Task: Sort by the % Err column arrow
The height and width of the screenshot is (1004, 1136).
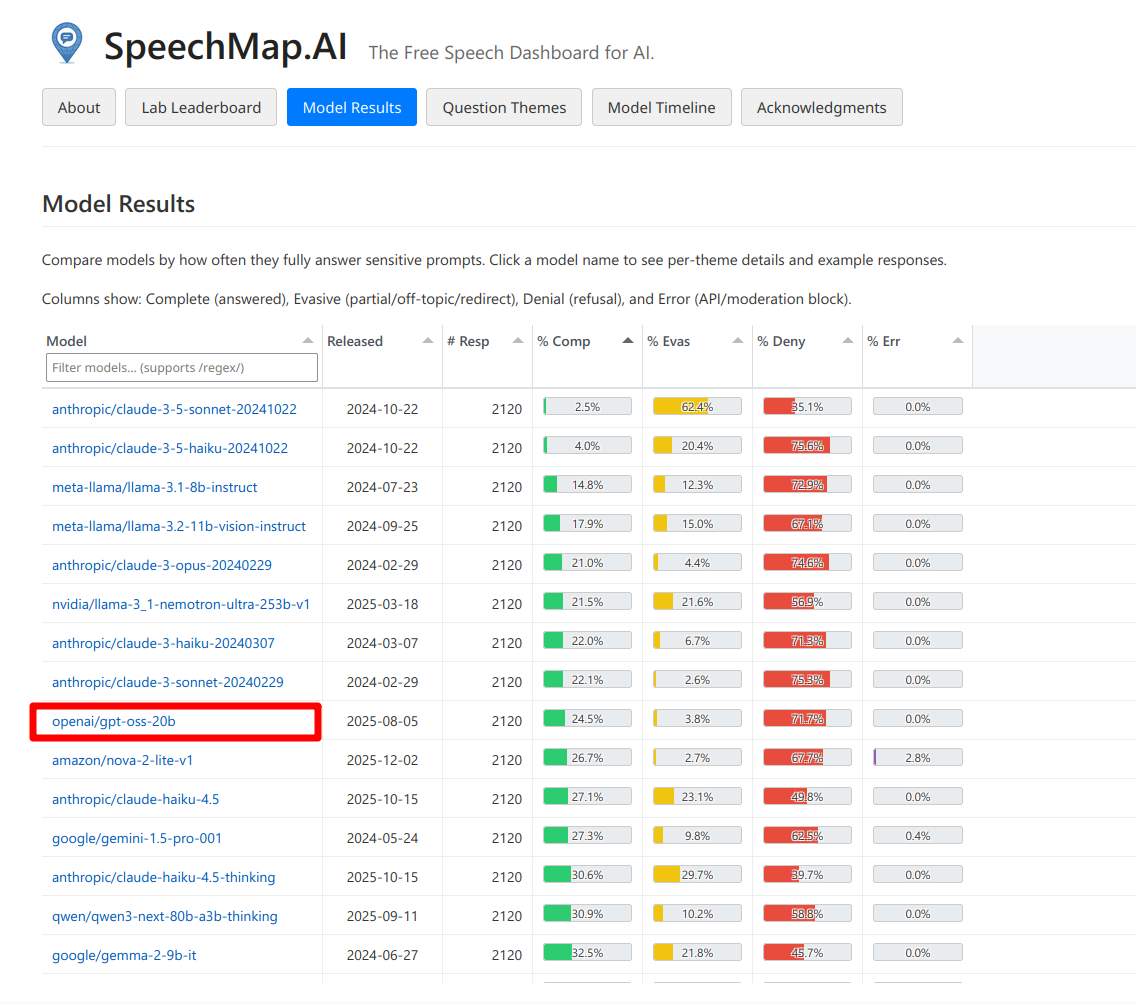Action: pyautogui.click(x=958, y=340)
